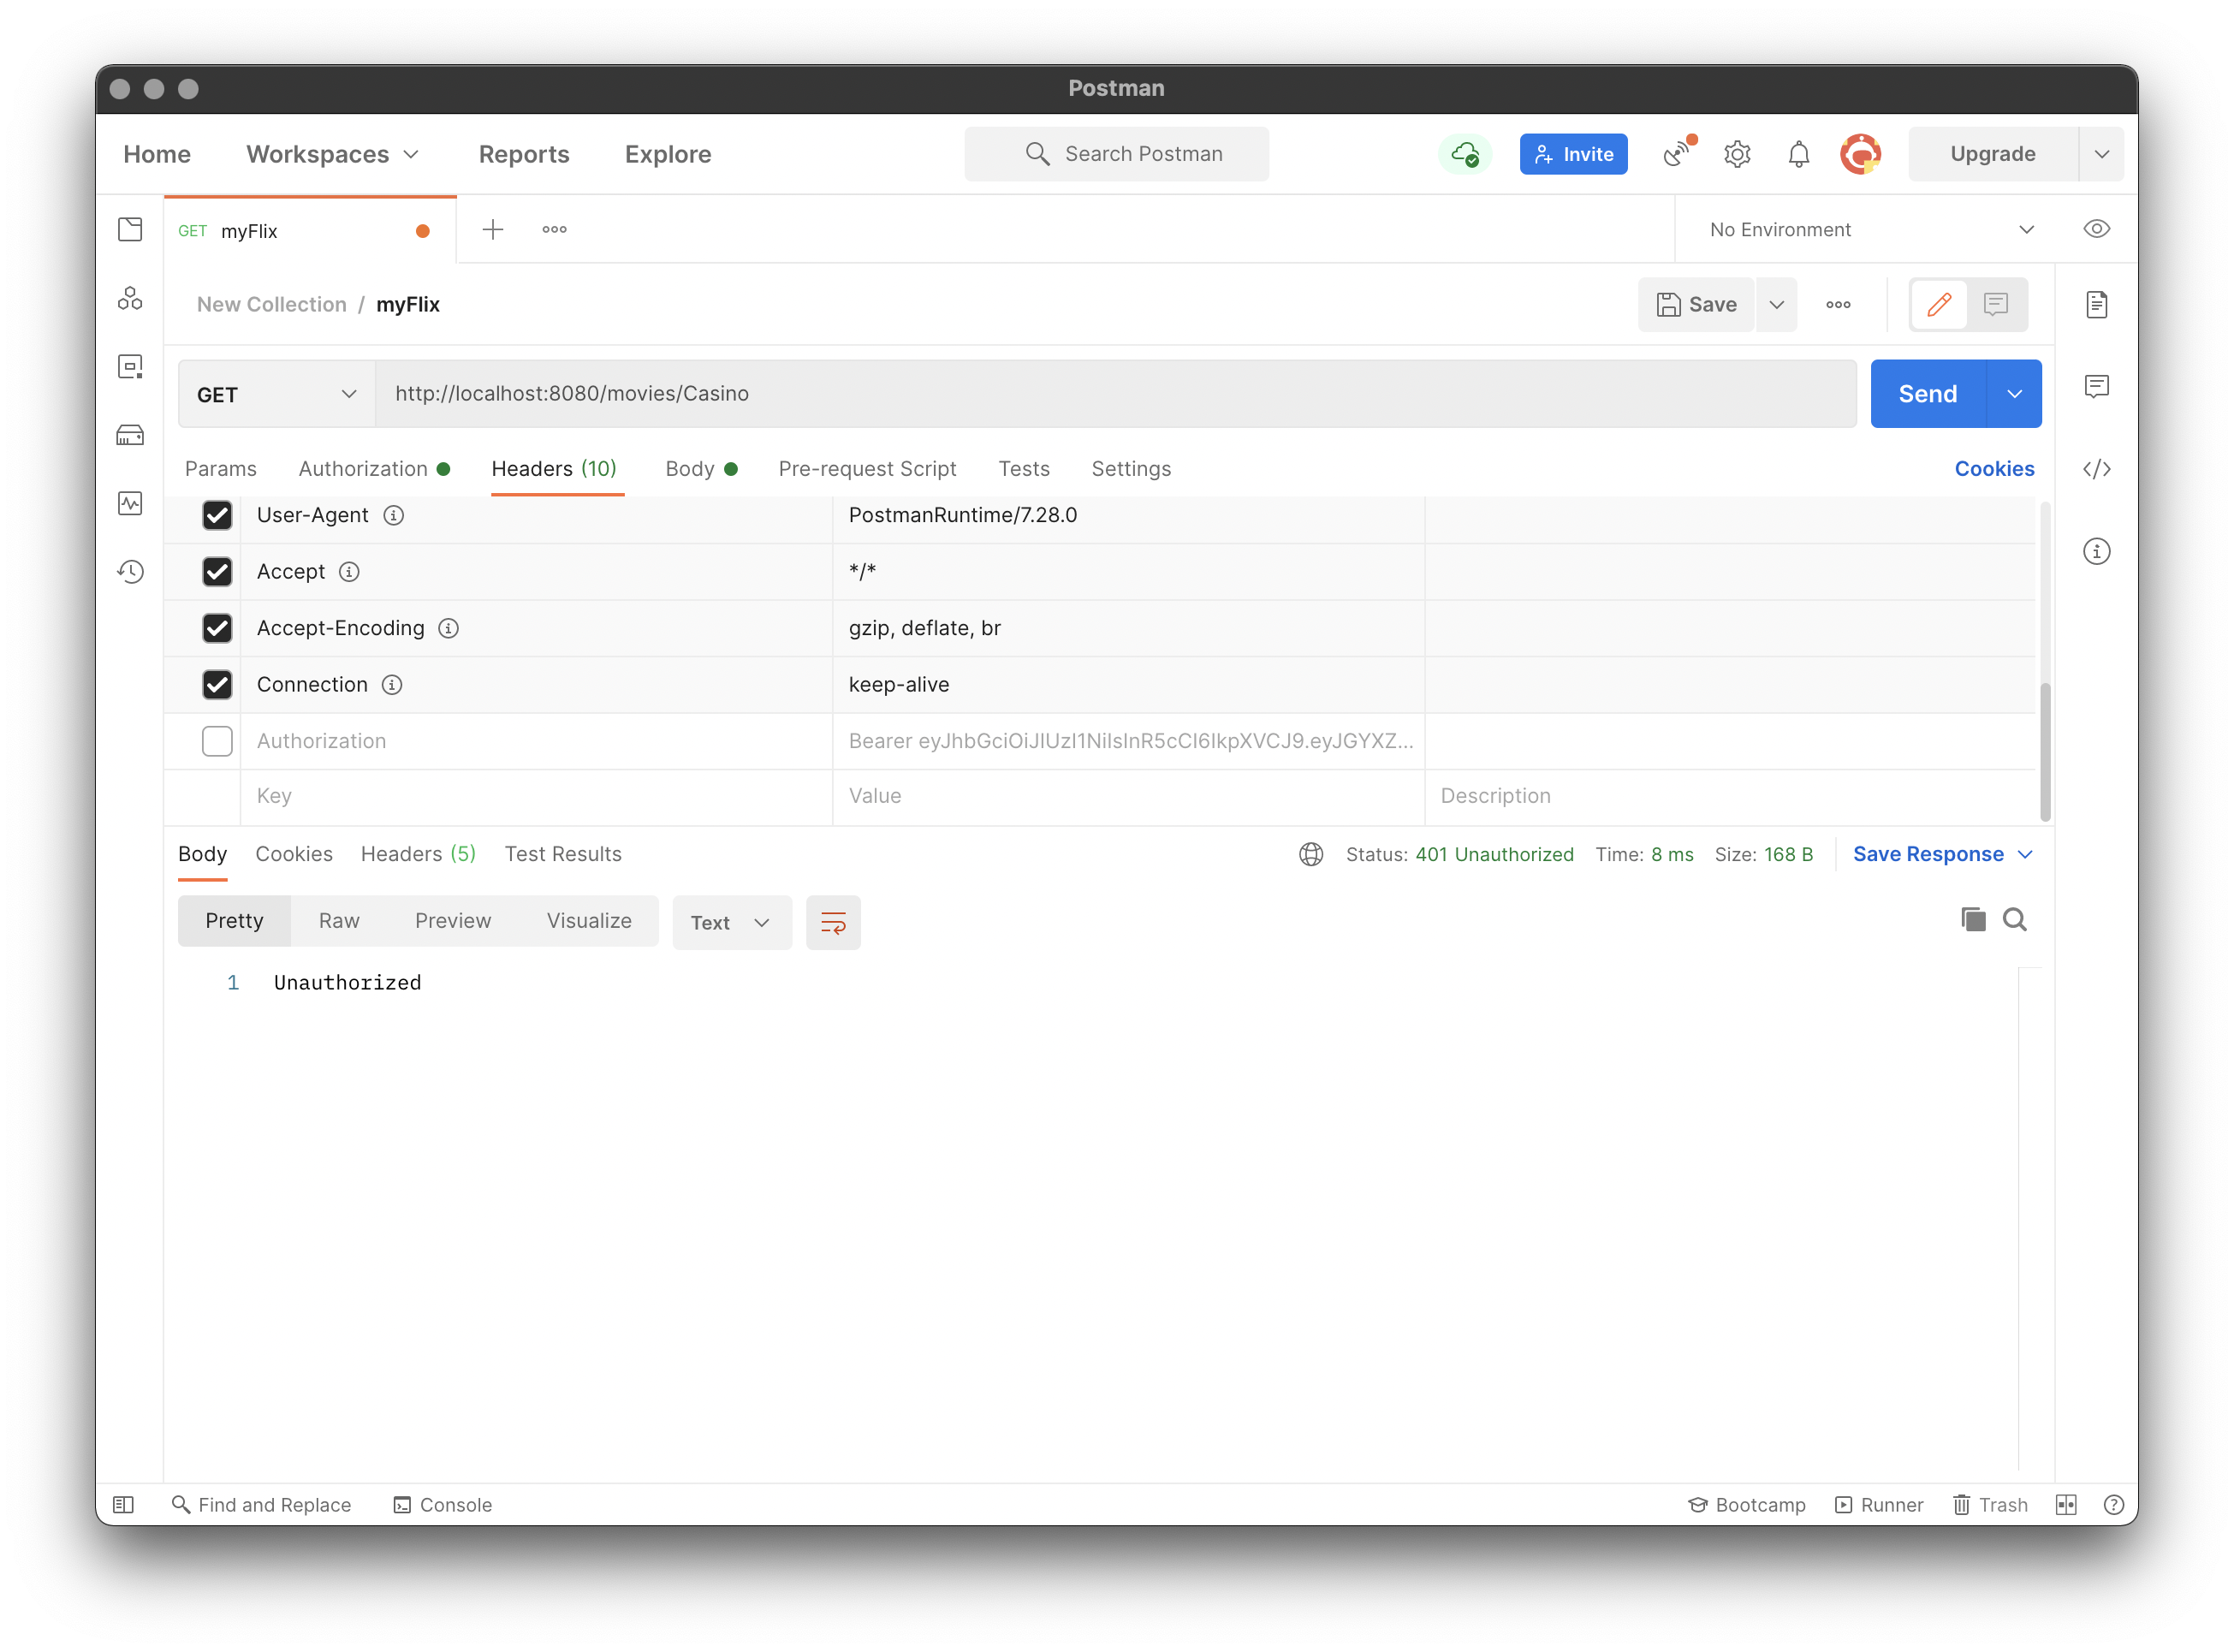The height and width of the screenshot is (1652, 2234).
Task: Uncheck the Accept-Encoding header
Action: tap(217, 628)
